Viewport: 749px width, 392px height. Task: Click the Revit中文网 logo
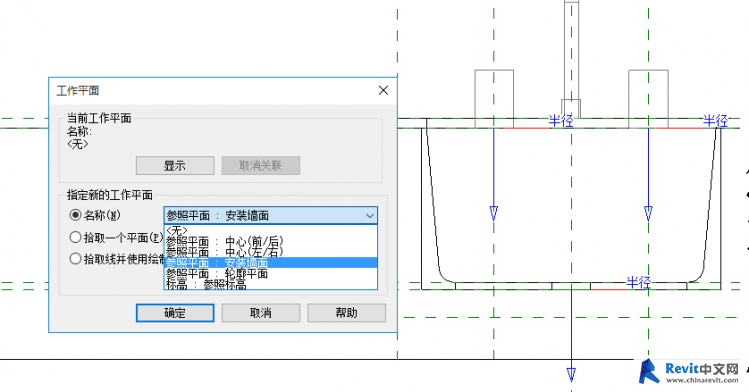click(689, 372)
